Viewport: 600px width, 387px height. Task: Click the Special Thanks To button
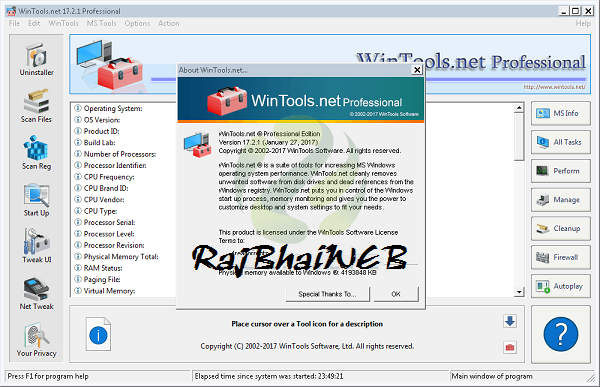click(x=327, y=294)
